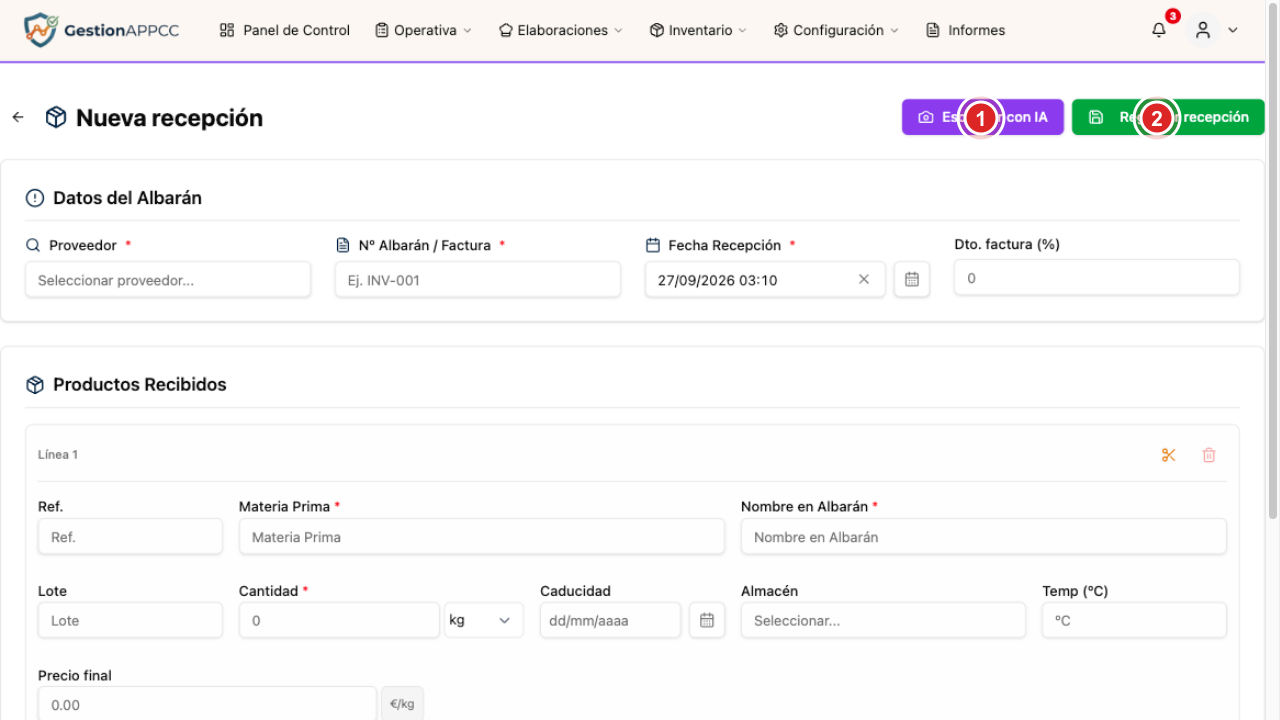Open the kg unit dropdown
Viewport: 1280px width, 720px height.
(484, 620)
